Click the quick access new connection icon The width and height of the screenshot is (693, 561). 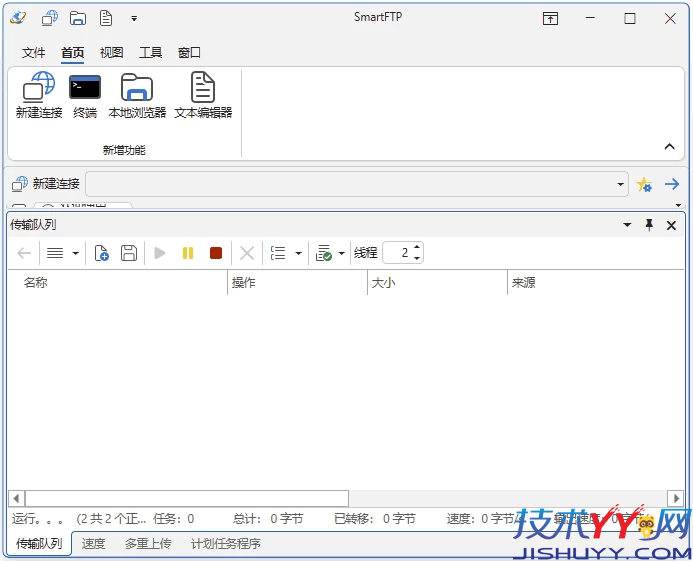50,18
